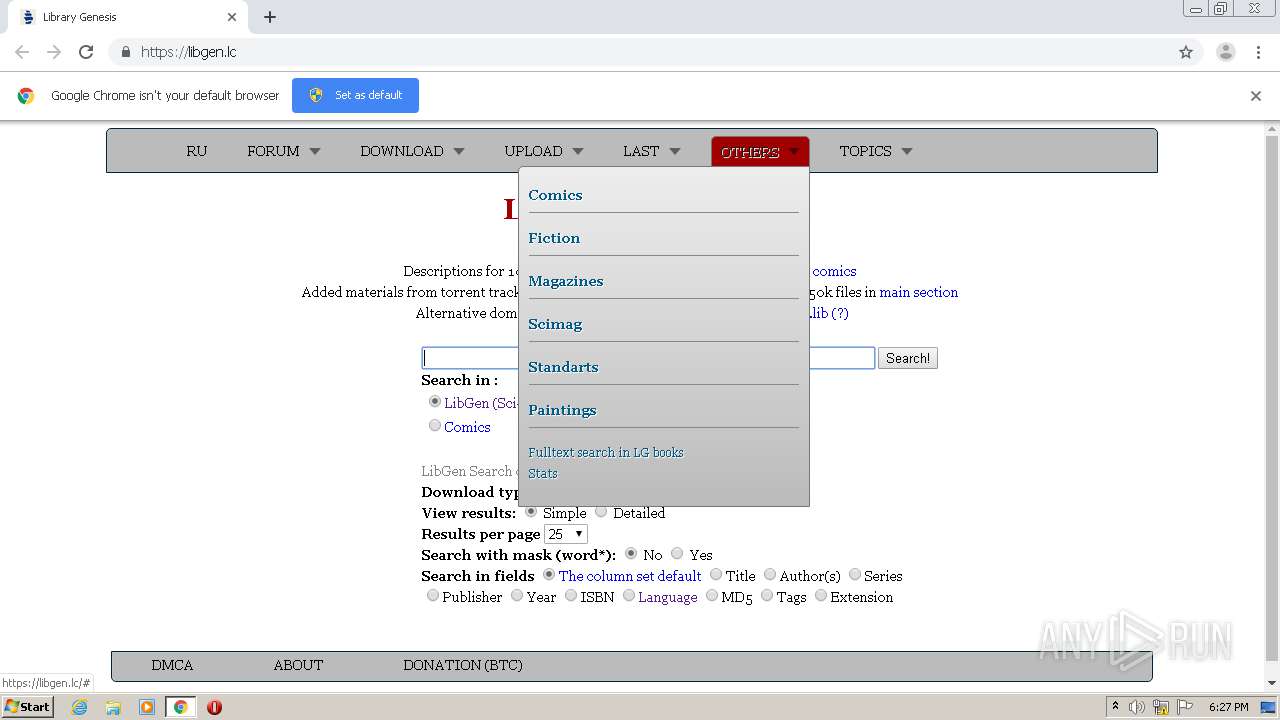Select the Comics search radio button

[435, 425]
